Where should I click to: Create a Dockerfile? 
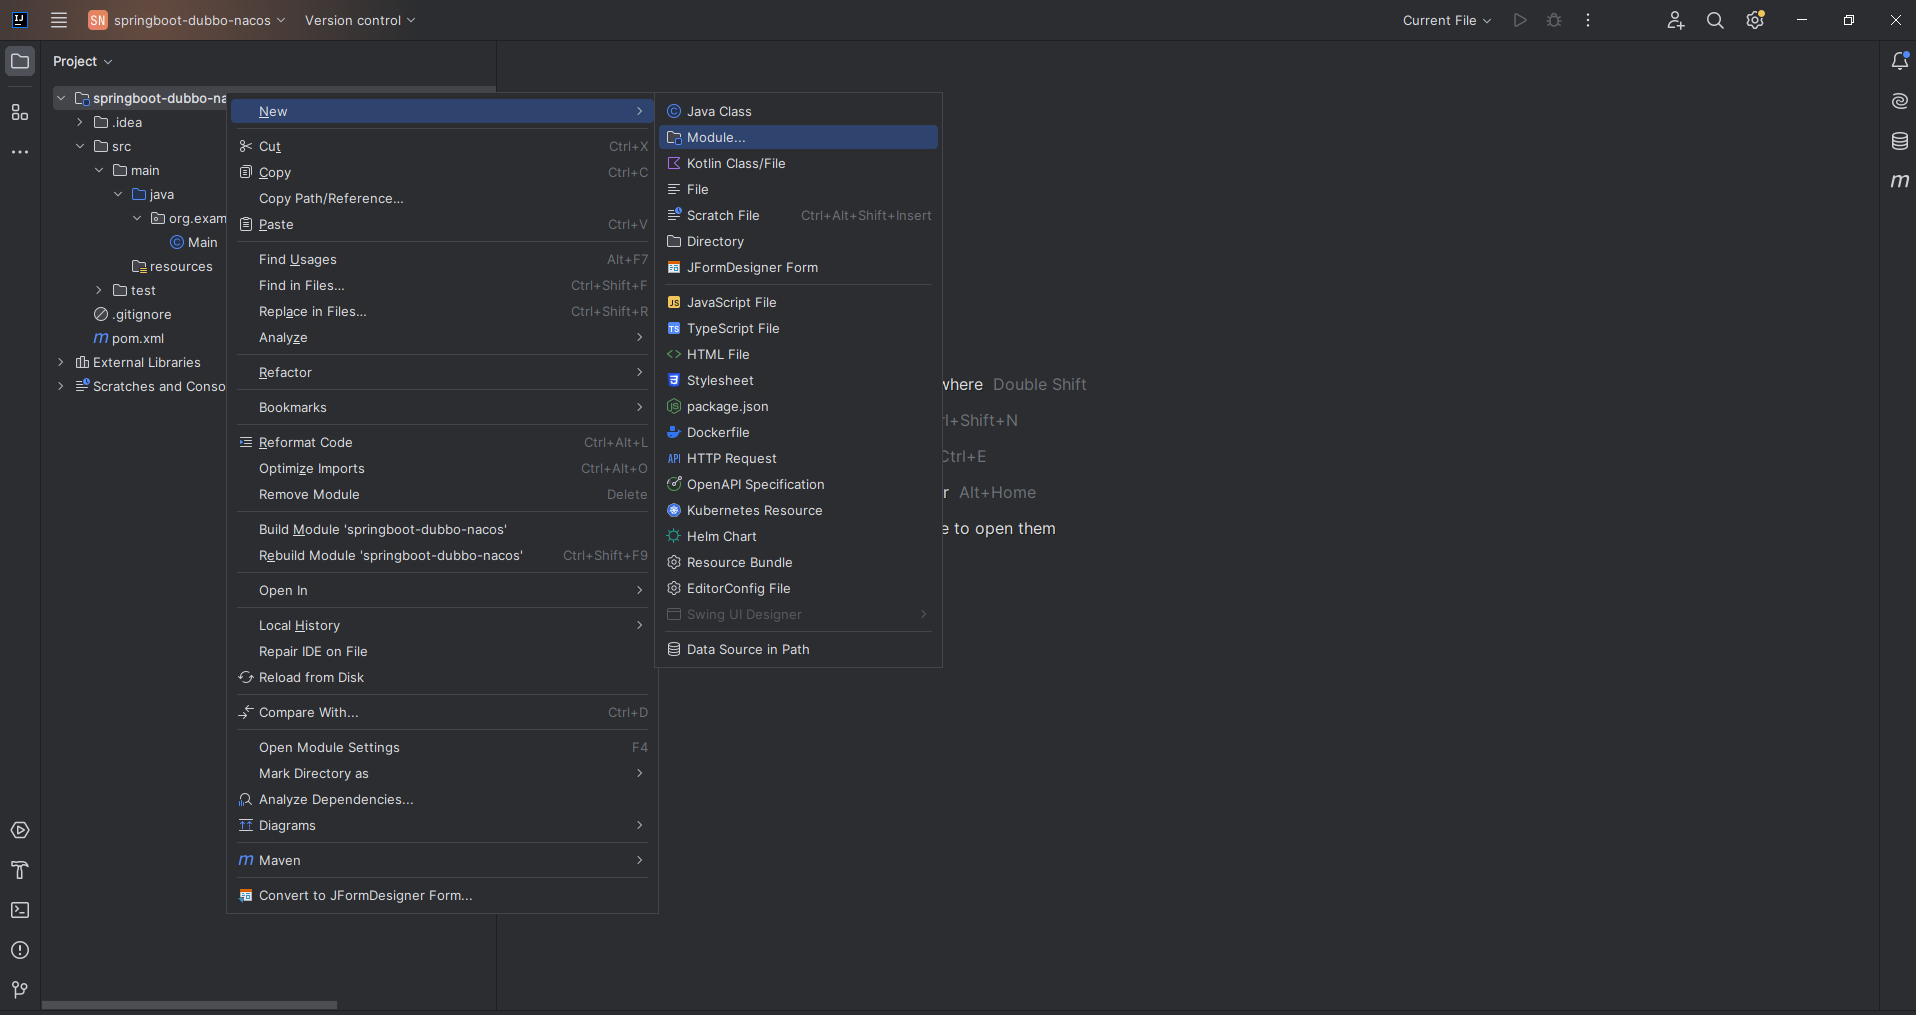[798, 432]
